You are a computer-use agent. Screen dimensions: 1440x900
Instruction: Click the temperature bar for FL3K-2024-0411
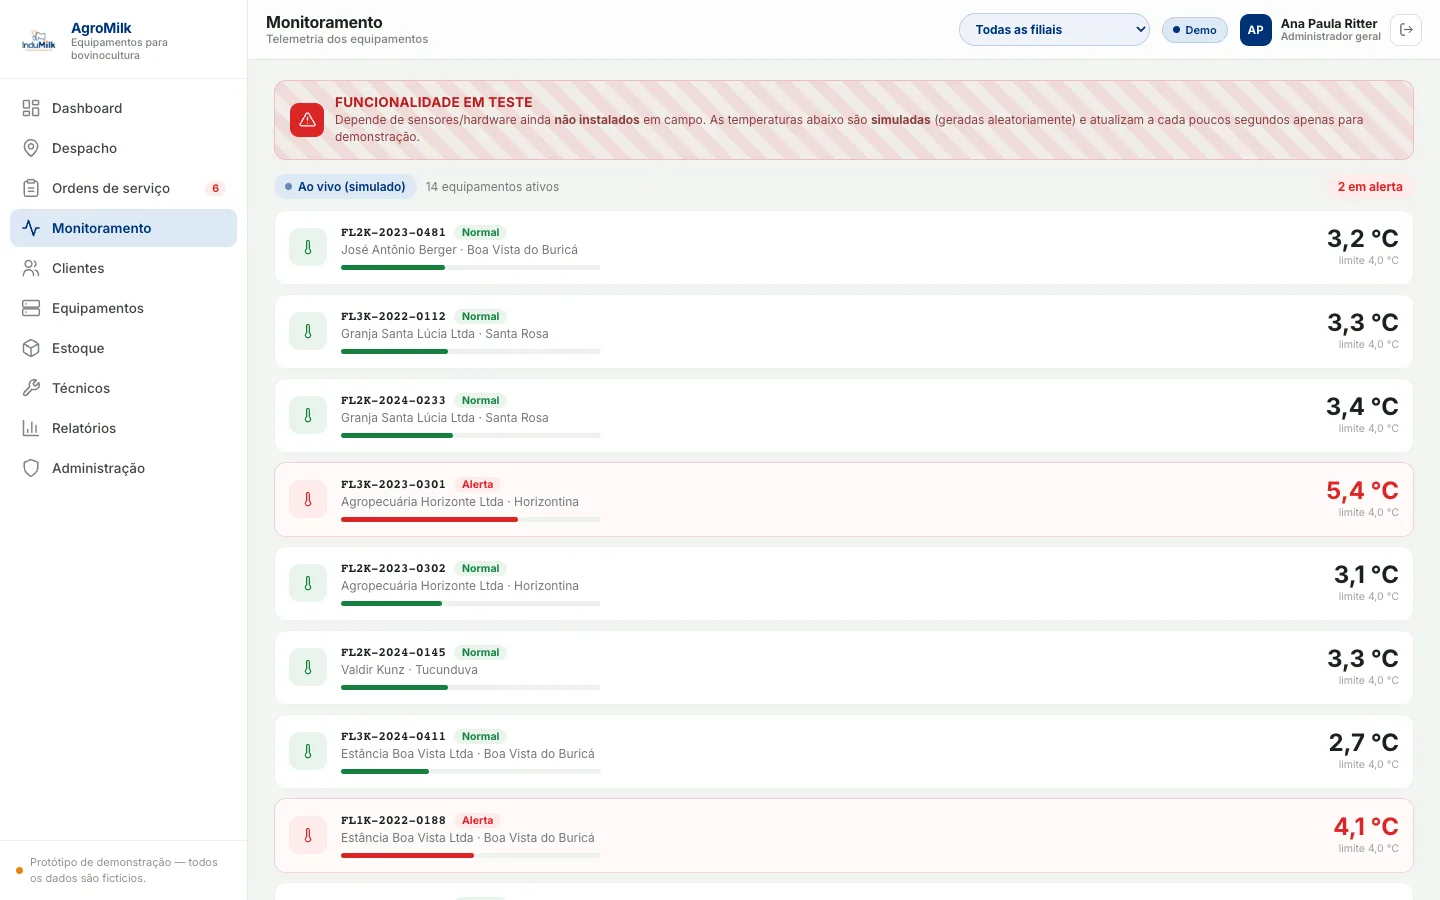tap(470, 772)
